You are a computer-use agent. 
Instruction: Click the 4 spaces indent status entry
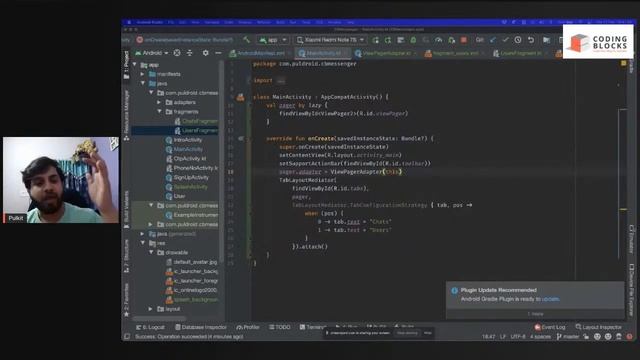540,337
